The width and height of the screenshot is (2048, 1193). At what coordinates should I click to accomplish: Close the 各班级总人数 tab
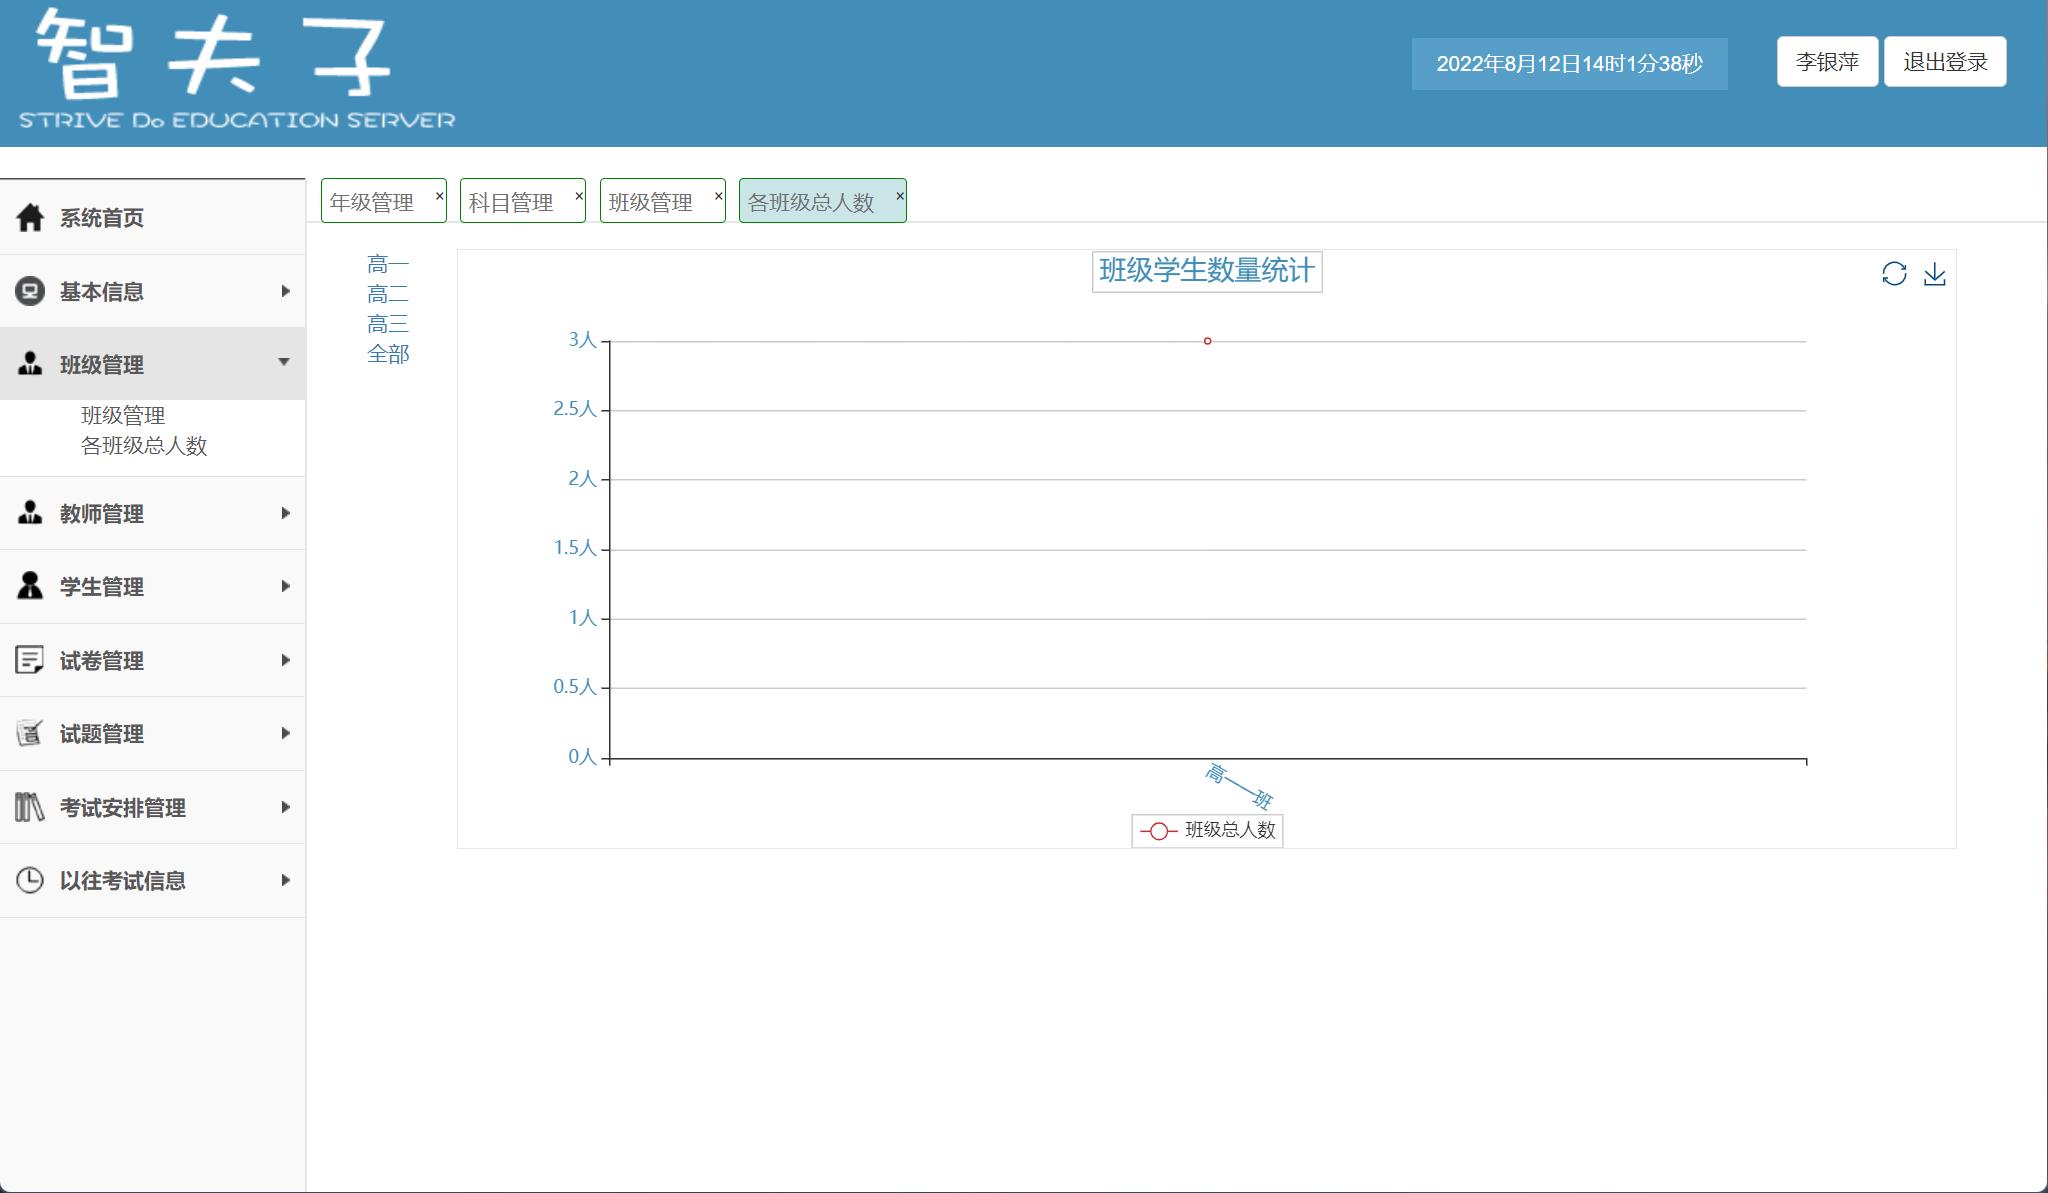pos(899,195)
